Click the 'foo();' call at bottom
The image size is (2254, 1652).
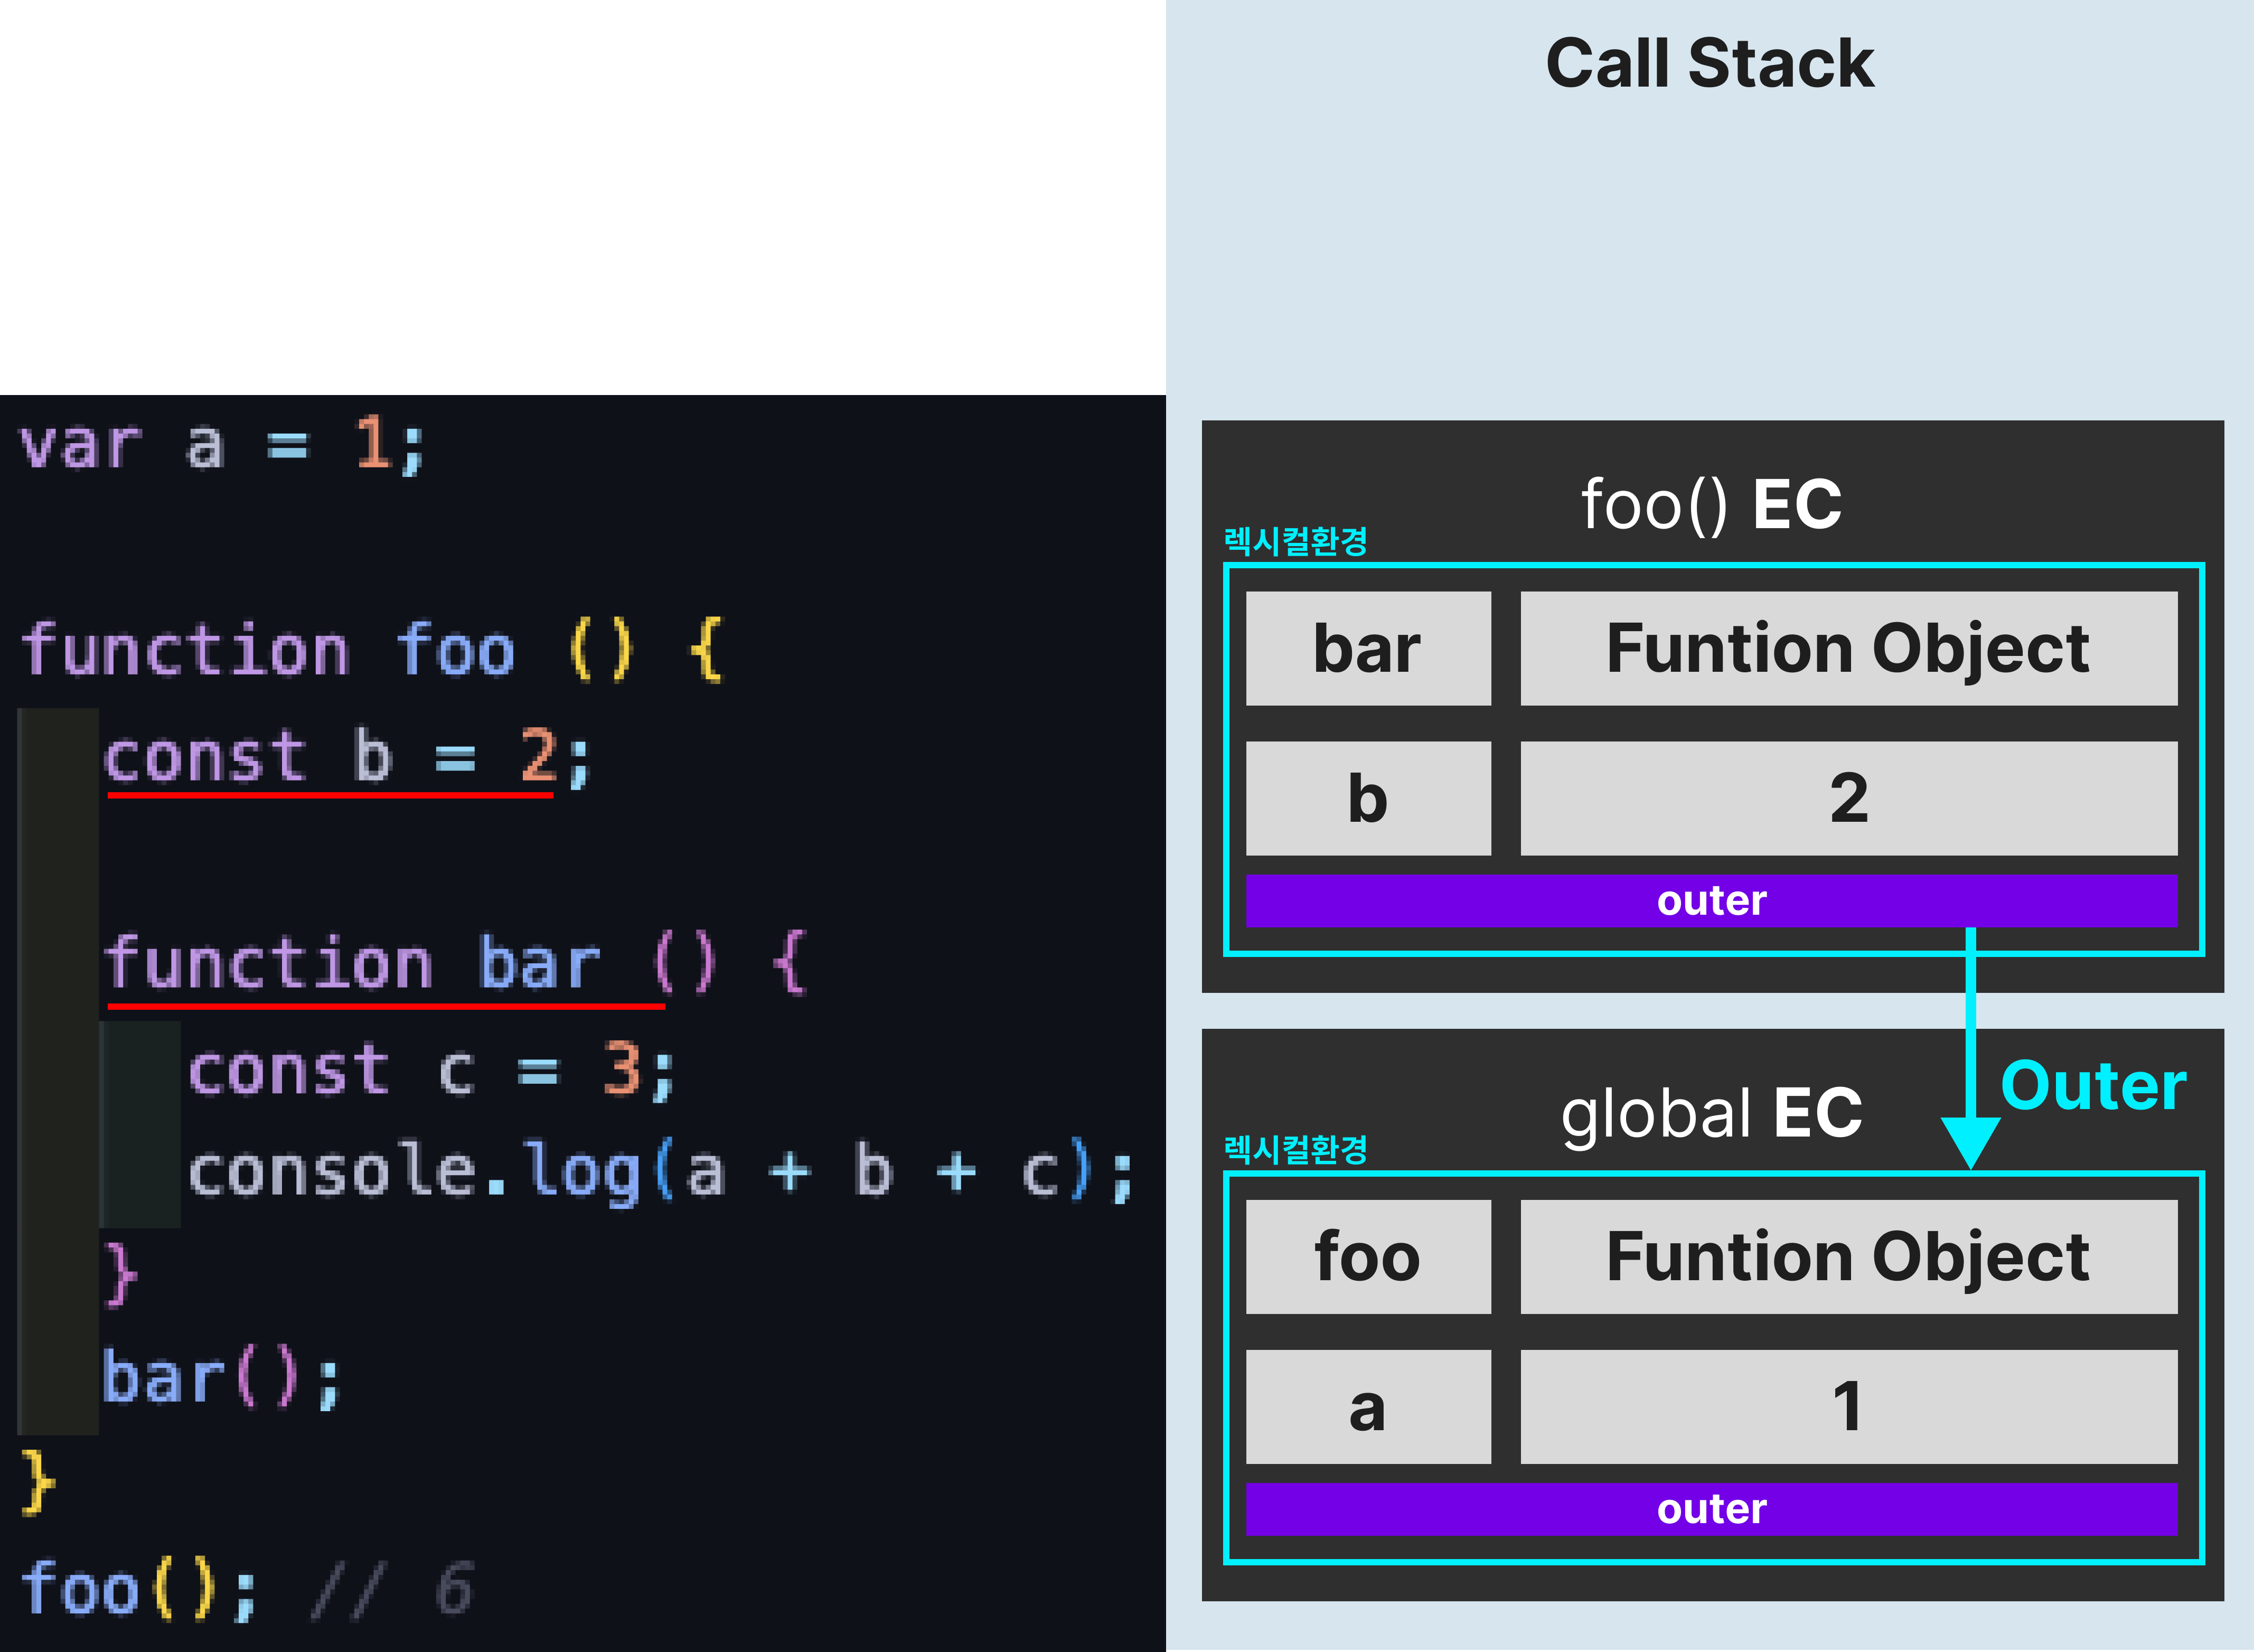click(138, 1588)
